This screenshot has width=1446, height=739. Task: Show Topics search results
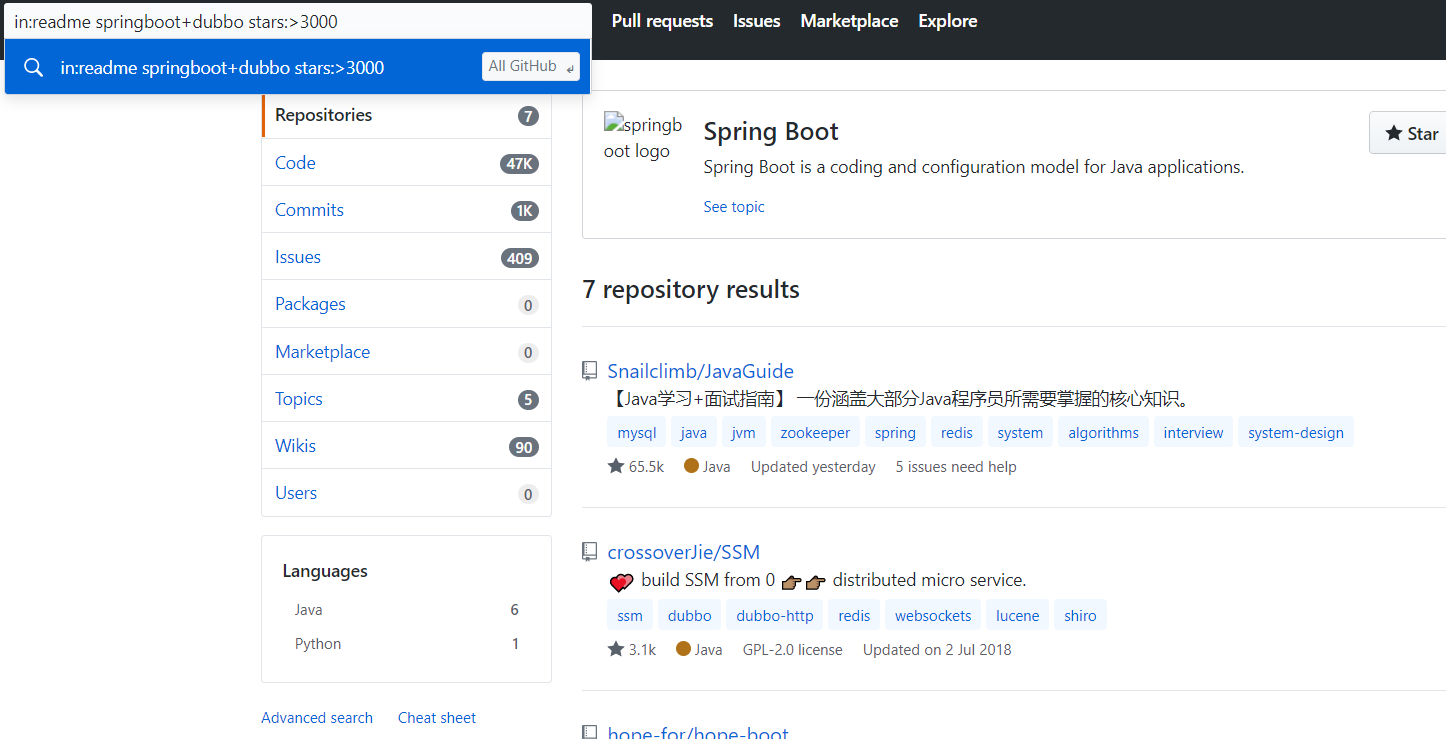(x=406, y=399)
